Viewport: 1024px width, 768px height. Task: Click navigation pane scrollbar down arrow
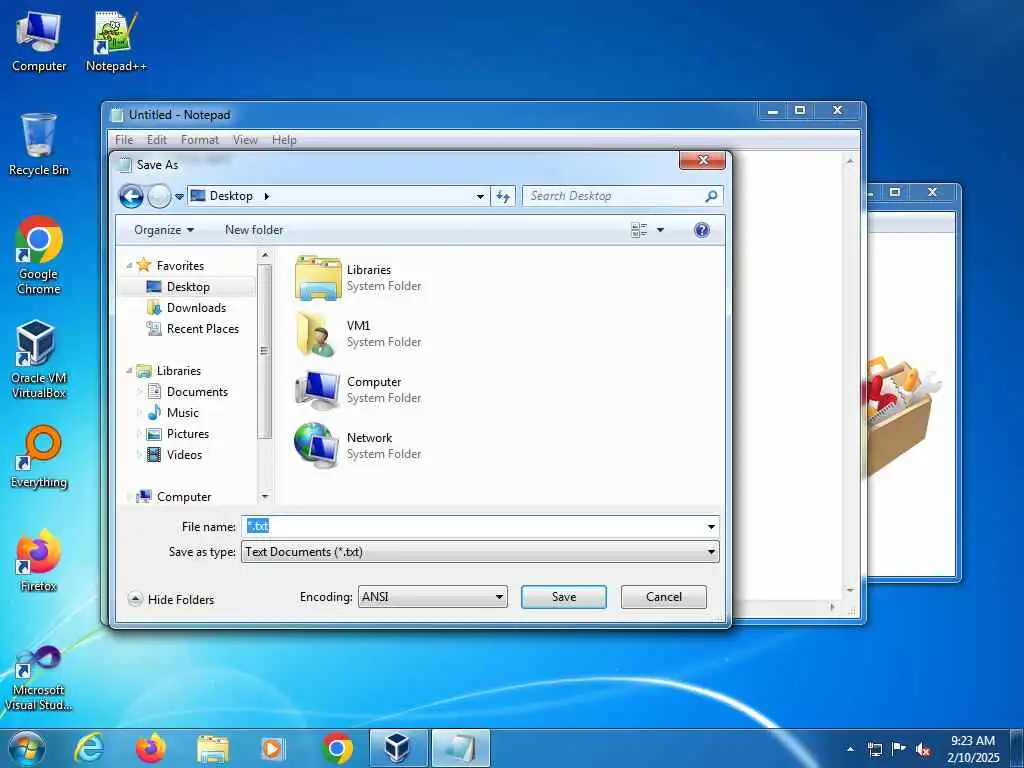click(x=264, y=497)
